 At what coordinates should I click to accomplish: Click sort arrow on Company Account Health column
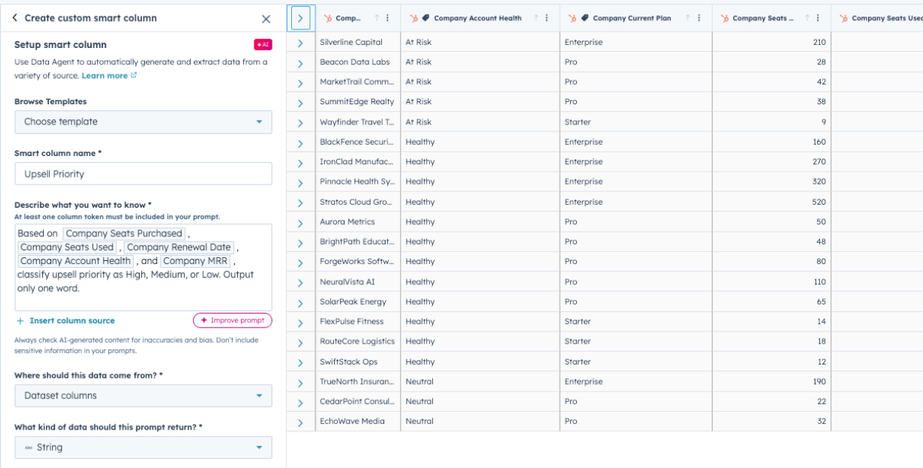tap(536, 18)
